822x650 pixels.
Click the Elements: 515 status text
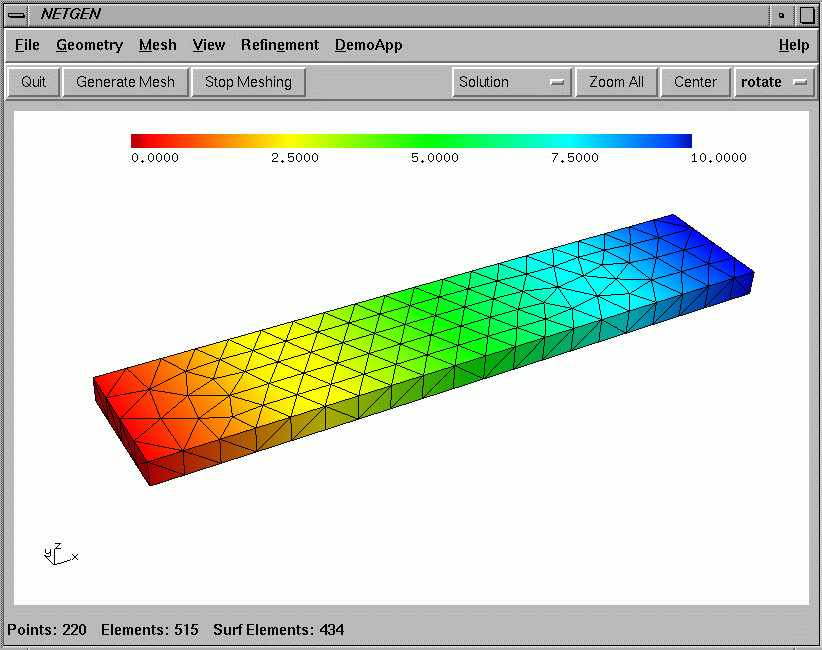pyautogui.click(x=150, y=630)
